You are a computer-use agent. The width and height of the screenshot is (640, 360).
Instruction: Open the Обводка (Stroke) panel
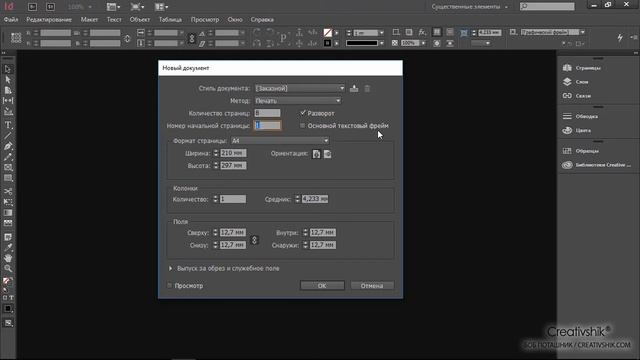click(x=580, y=116)
